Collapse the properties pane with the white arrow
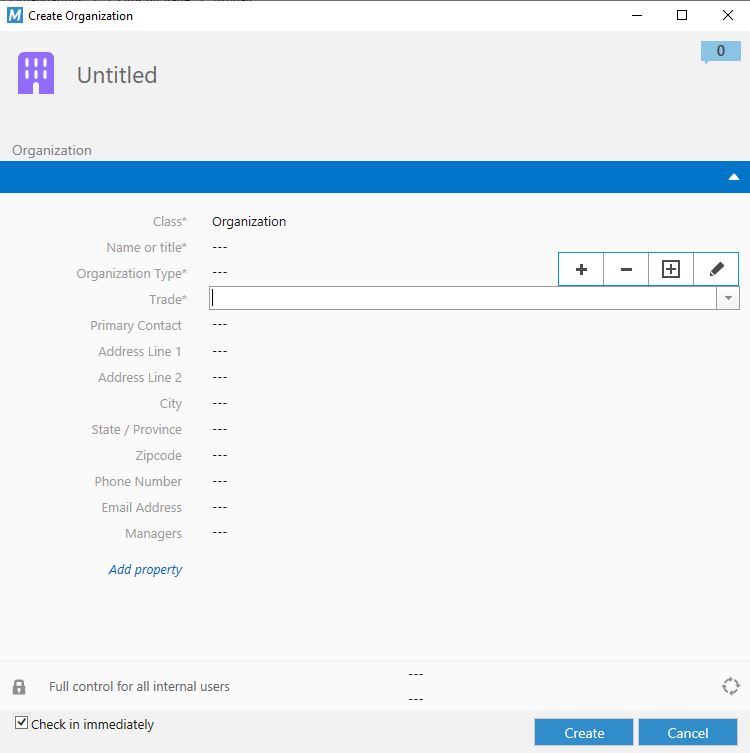This screenshot has width=750, height=753. pos(733,177)
